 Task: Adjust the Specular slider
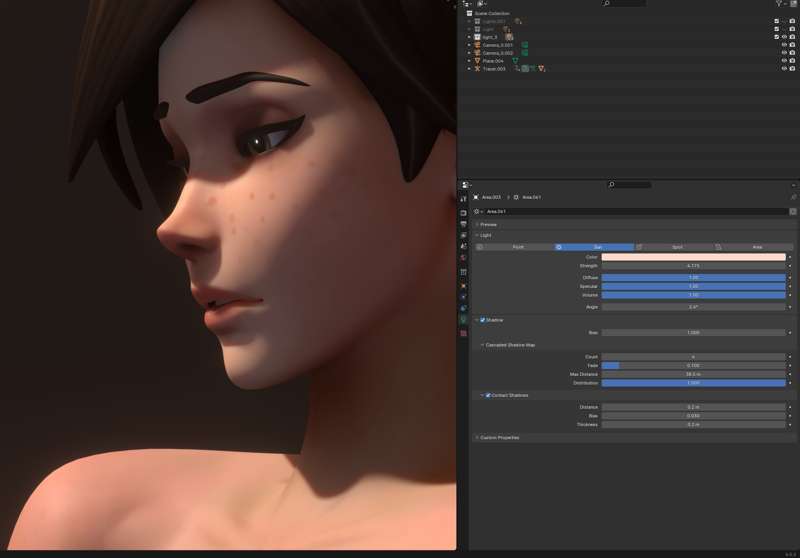coord(693,286)
